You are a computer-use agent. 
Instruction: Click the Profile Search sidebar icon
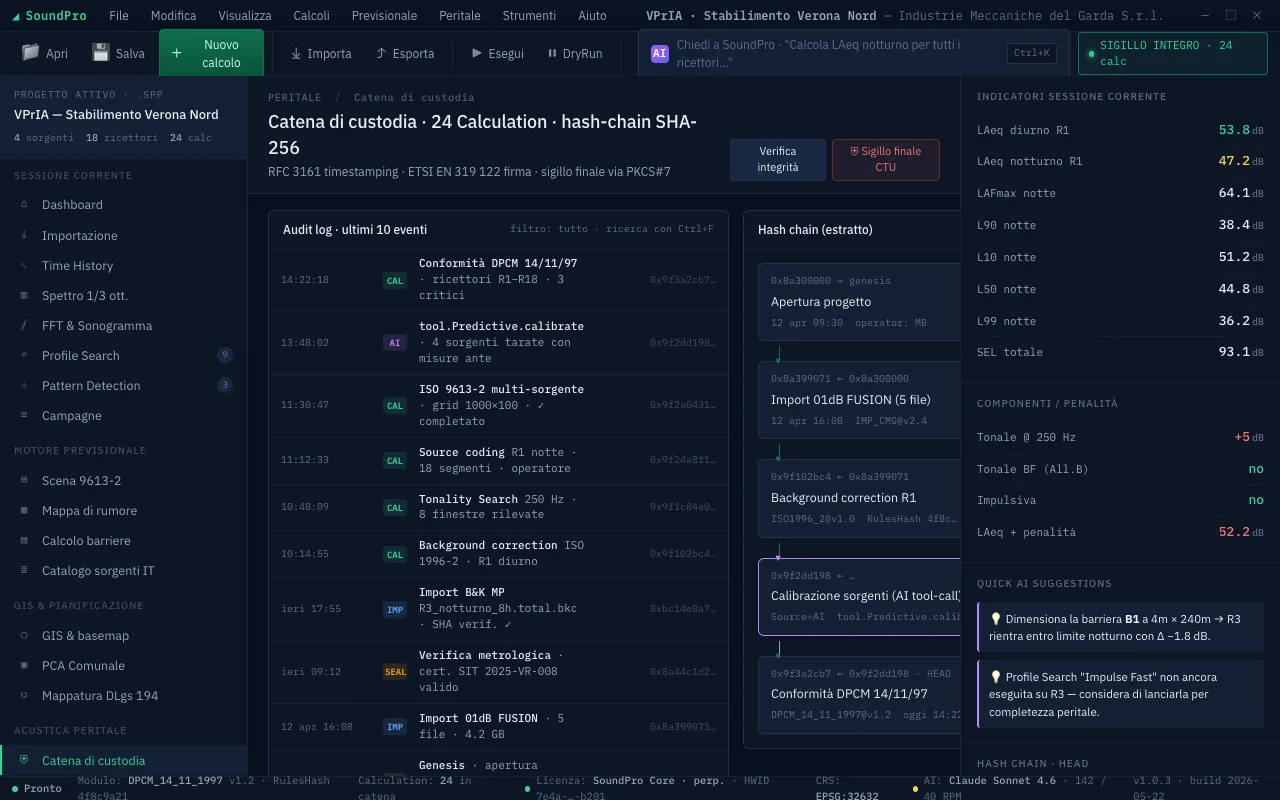click(24, 355)
